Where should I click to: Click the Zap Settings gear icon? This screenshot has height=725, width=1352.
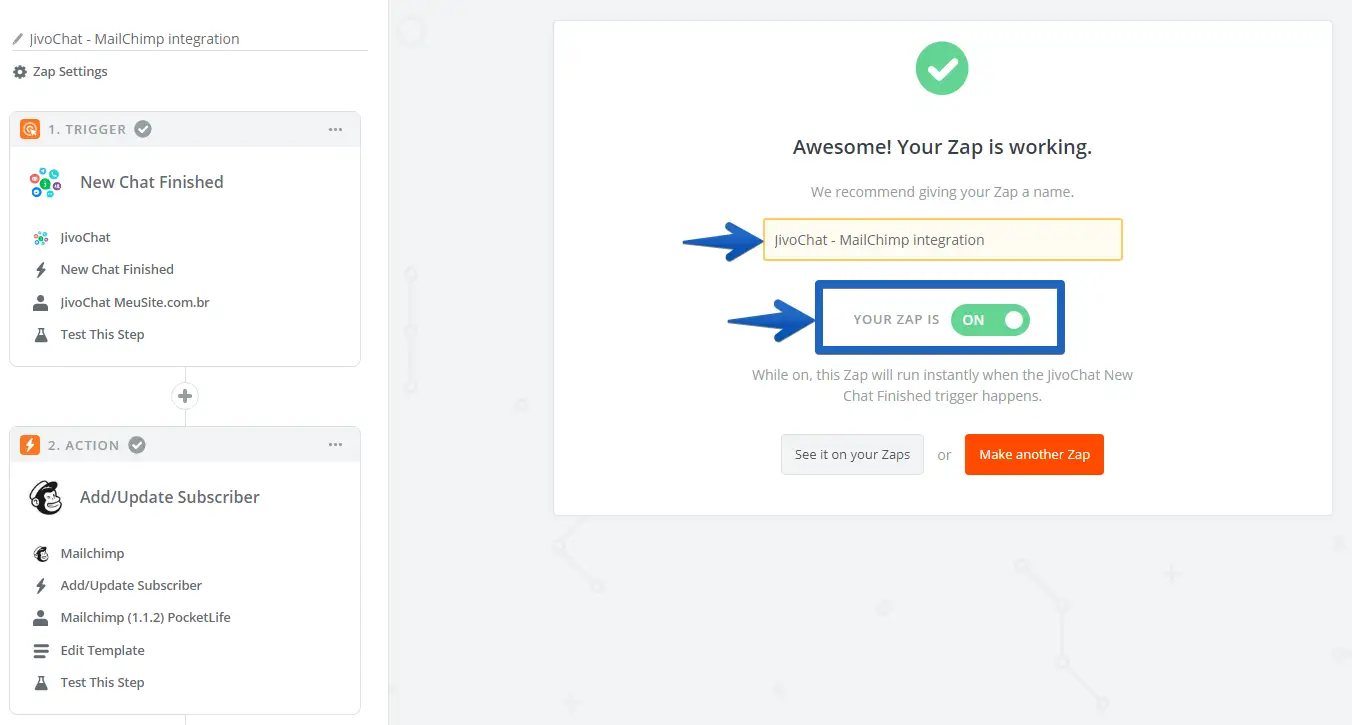click(x=20, y=72)
